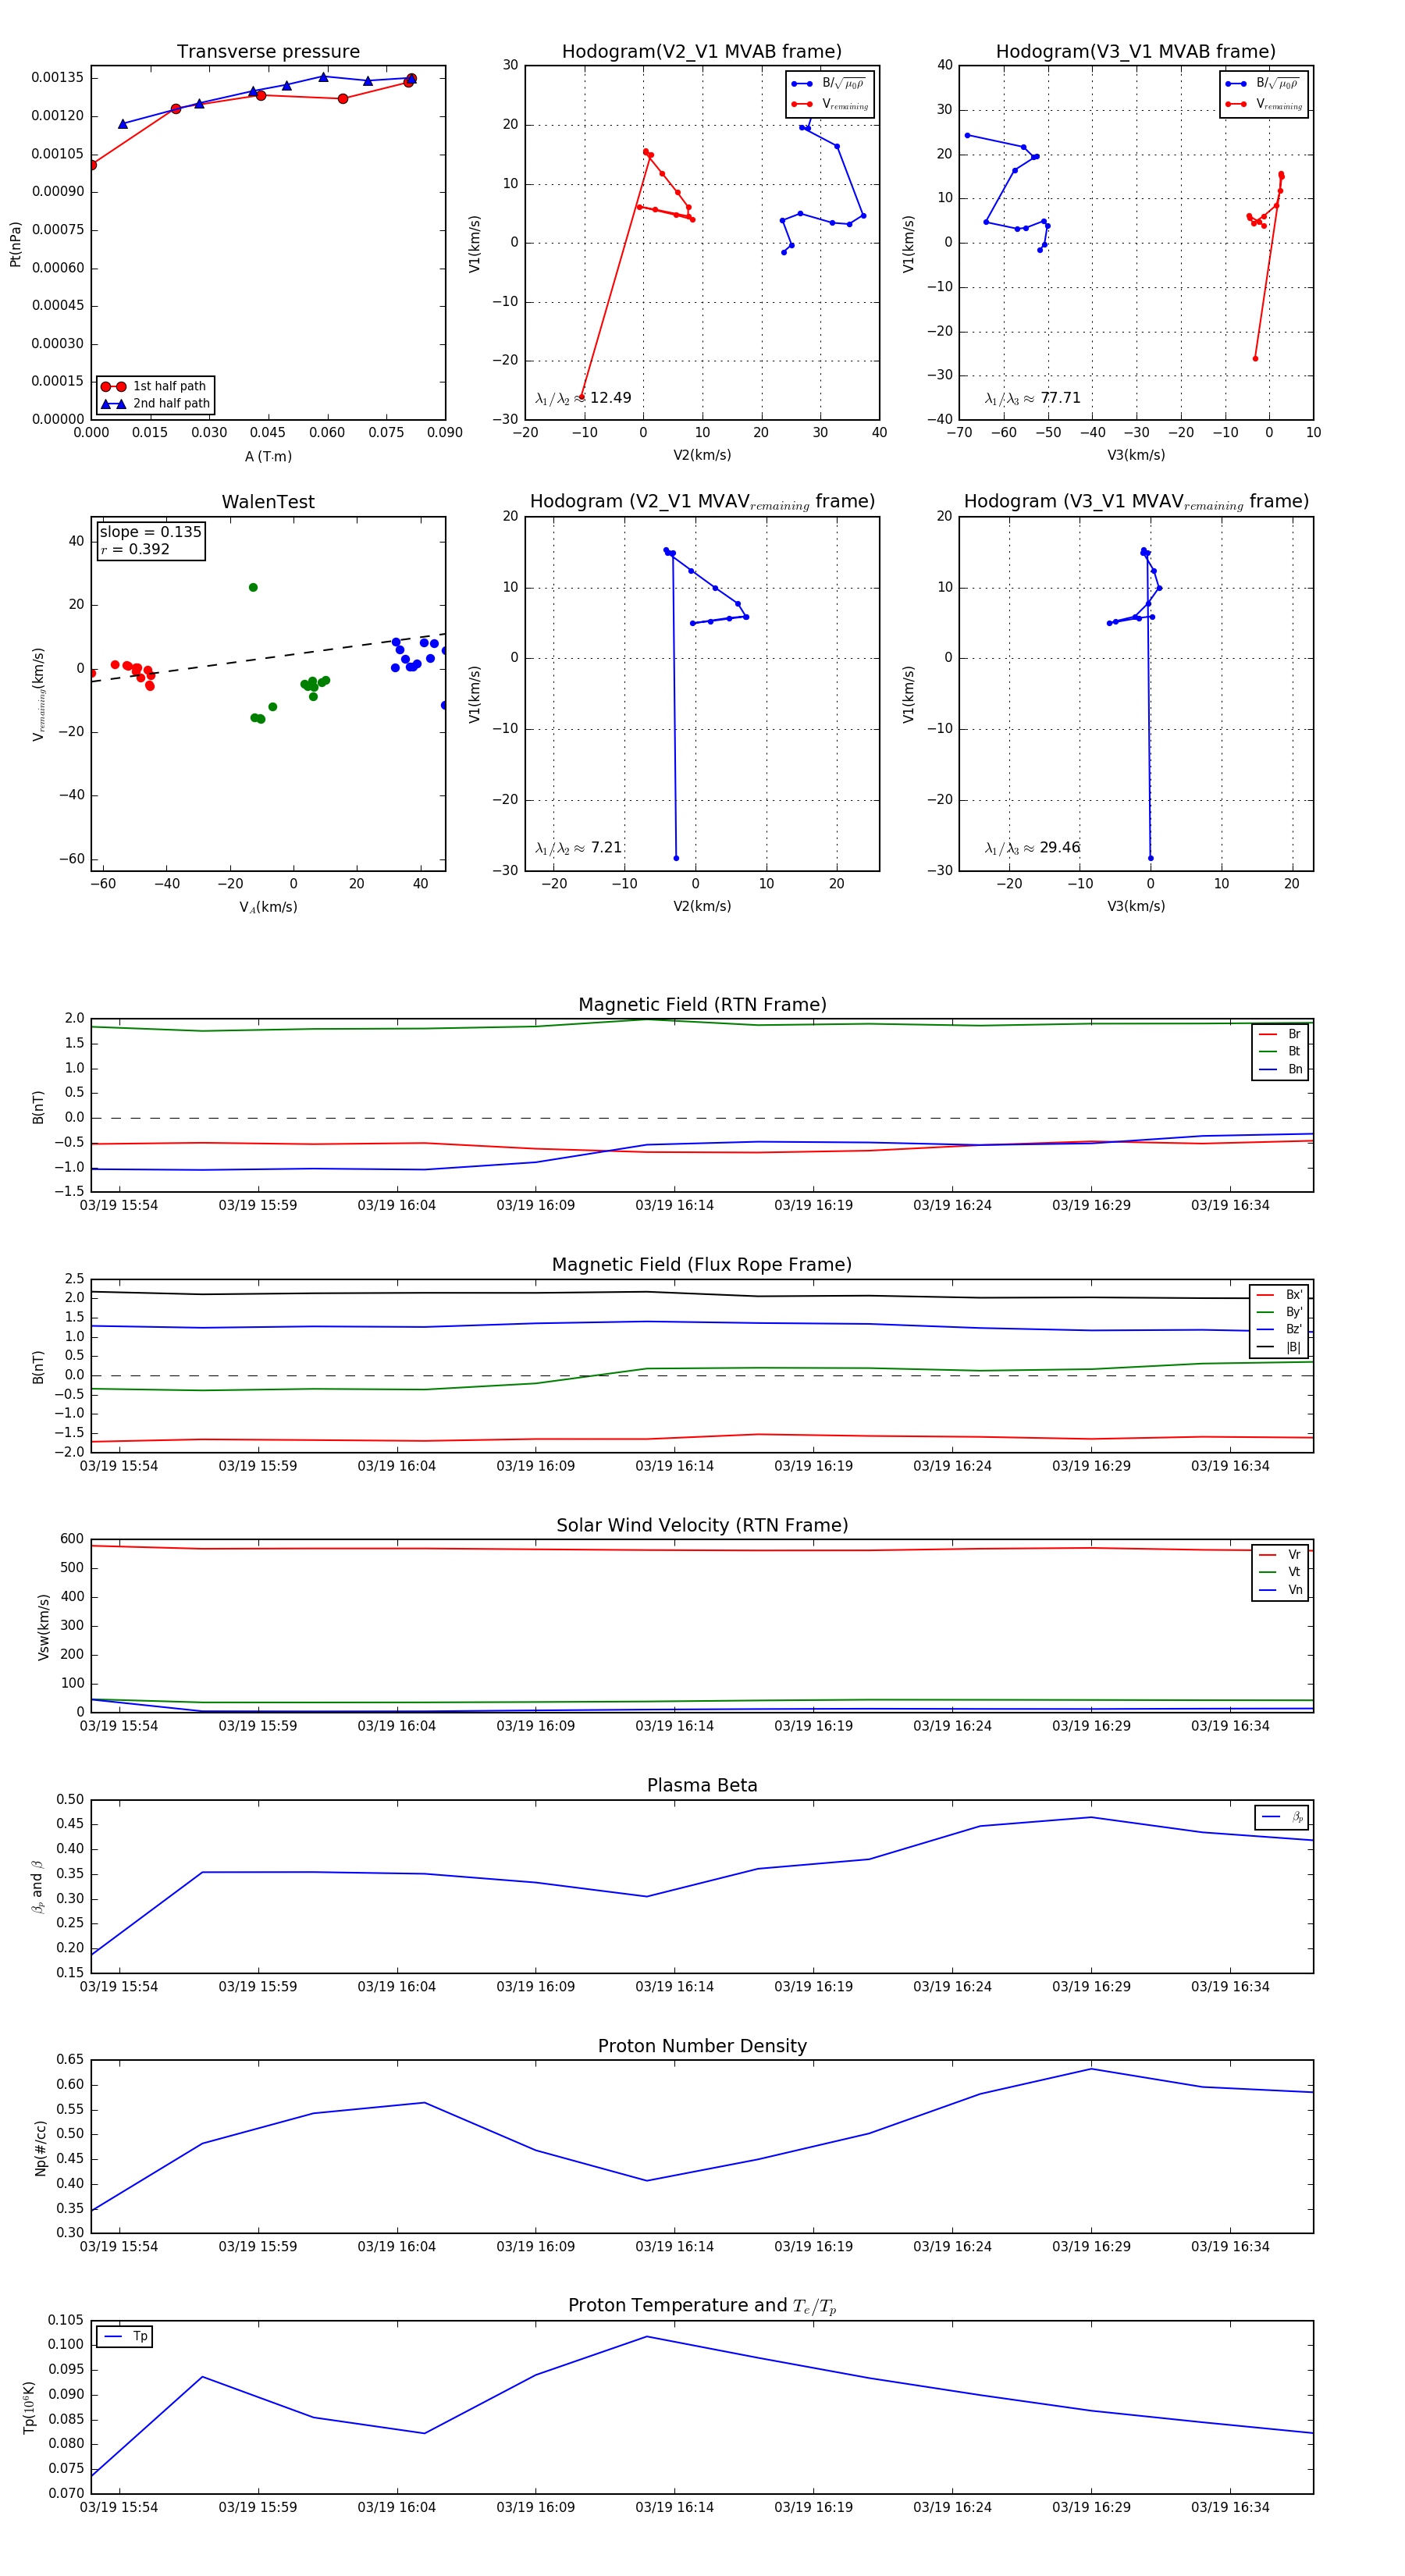Image resolution: width=1405 pixels, height=2576 pixels.
Task: Select the "Hodogram(V3_V1 MVAB frame)" title
Action: [1135, 51]
